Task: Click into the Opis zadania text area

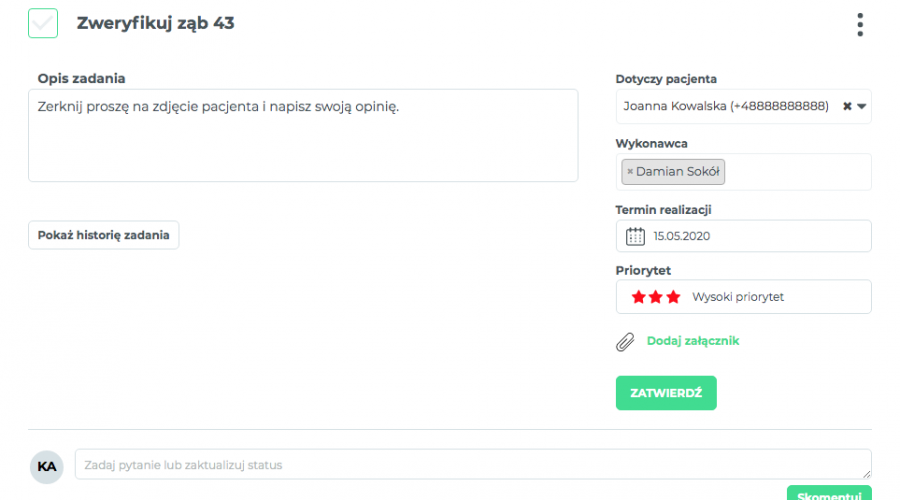Action: coord(303,135)
